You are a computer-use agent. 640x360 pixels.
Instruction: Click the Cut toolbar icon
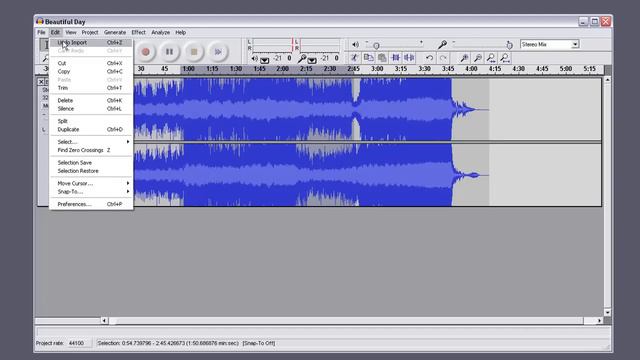click(354, 58)
